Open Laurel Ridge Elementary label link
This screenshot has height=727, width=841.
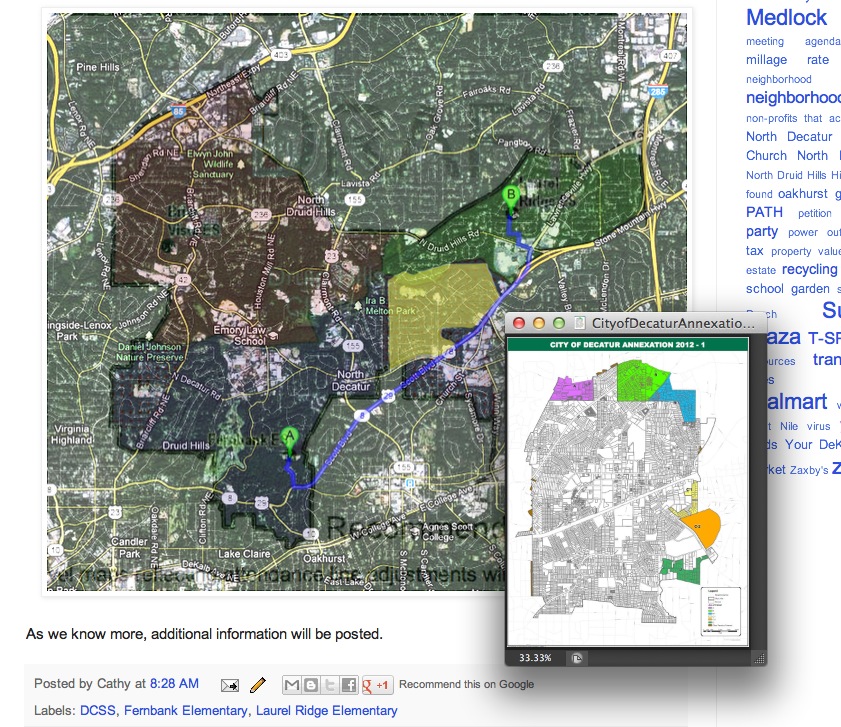coord(327,710)
